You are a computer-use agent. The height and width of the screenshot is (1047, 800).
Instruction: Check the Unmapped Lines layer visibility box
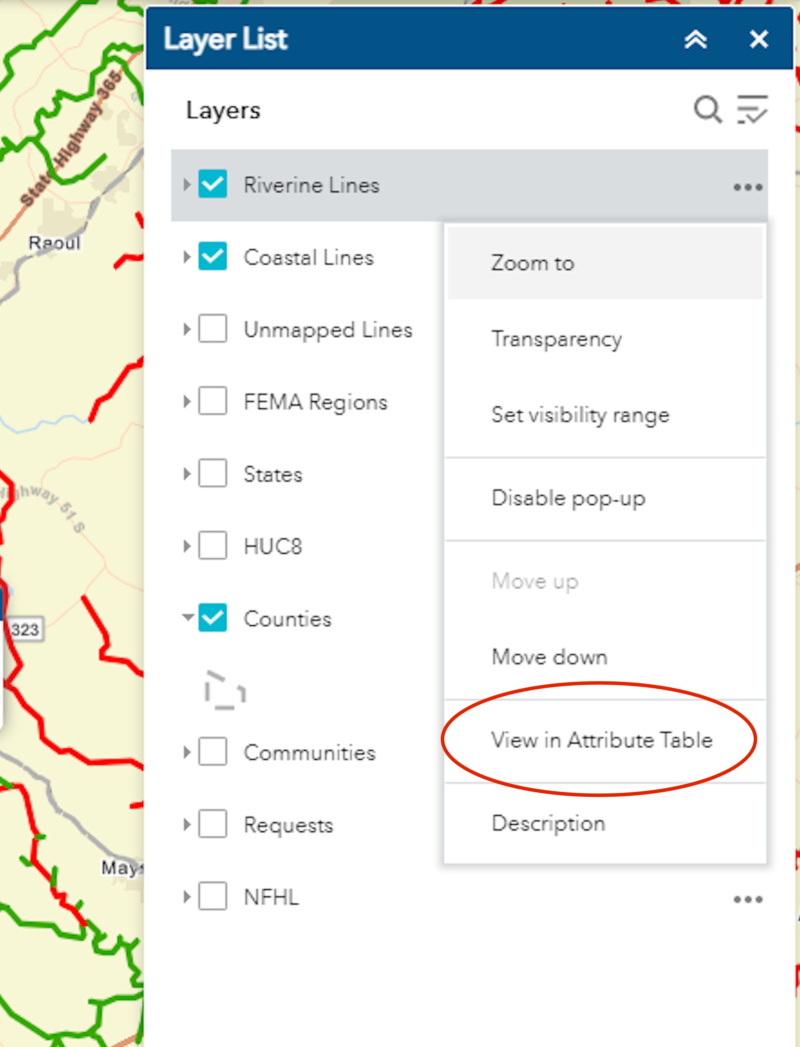211,329
